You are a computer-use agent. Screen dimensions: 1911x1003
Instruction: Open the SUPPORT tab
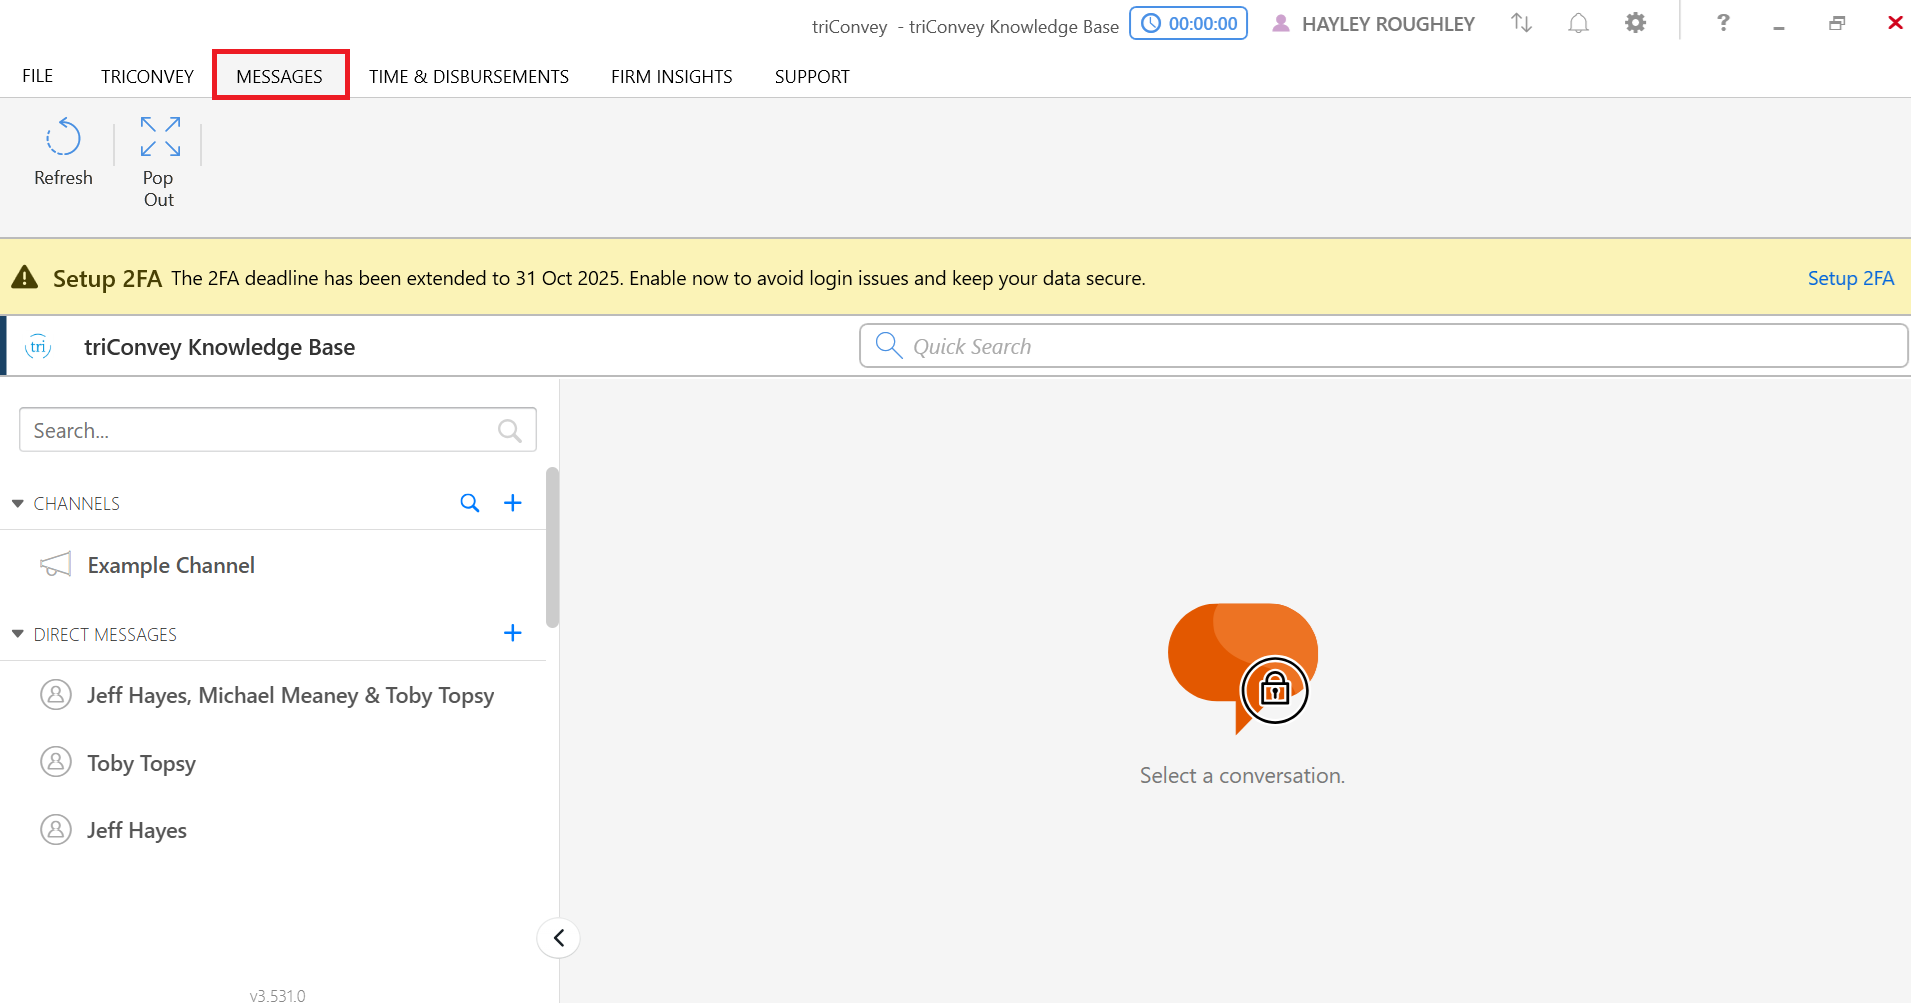[x=812, y=76]
